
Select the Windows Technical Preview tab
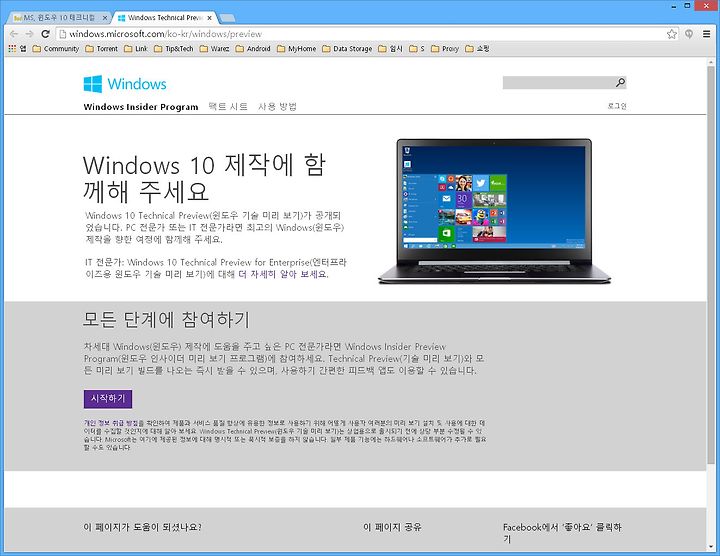click(165, 18)
